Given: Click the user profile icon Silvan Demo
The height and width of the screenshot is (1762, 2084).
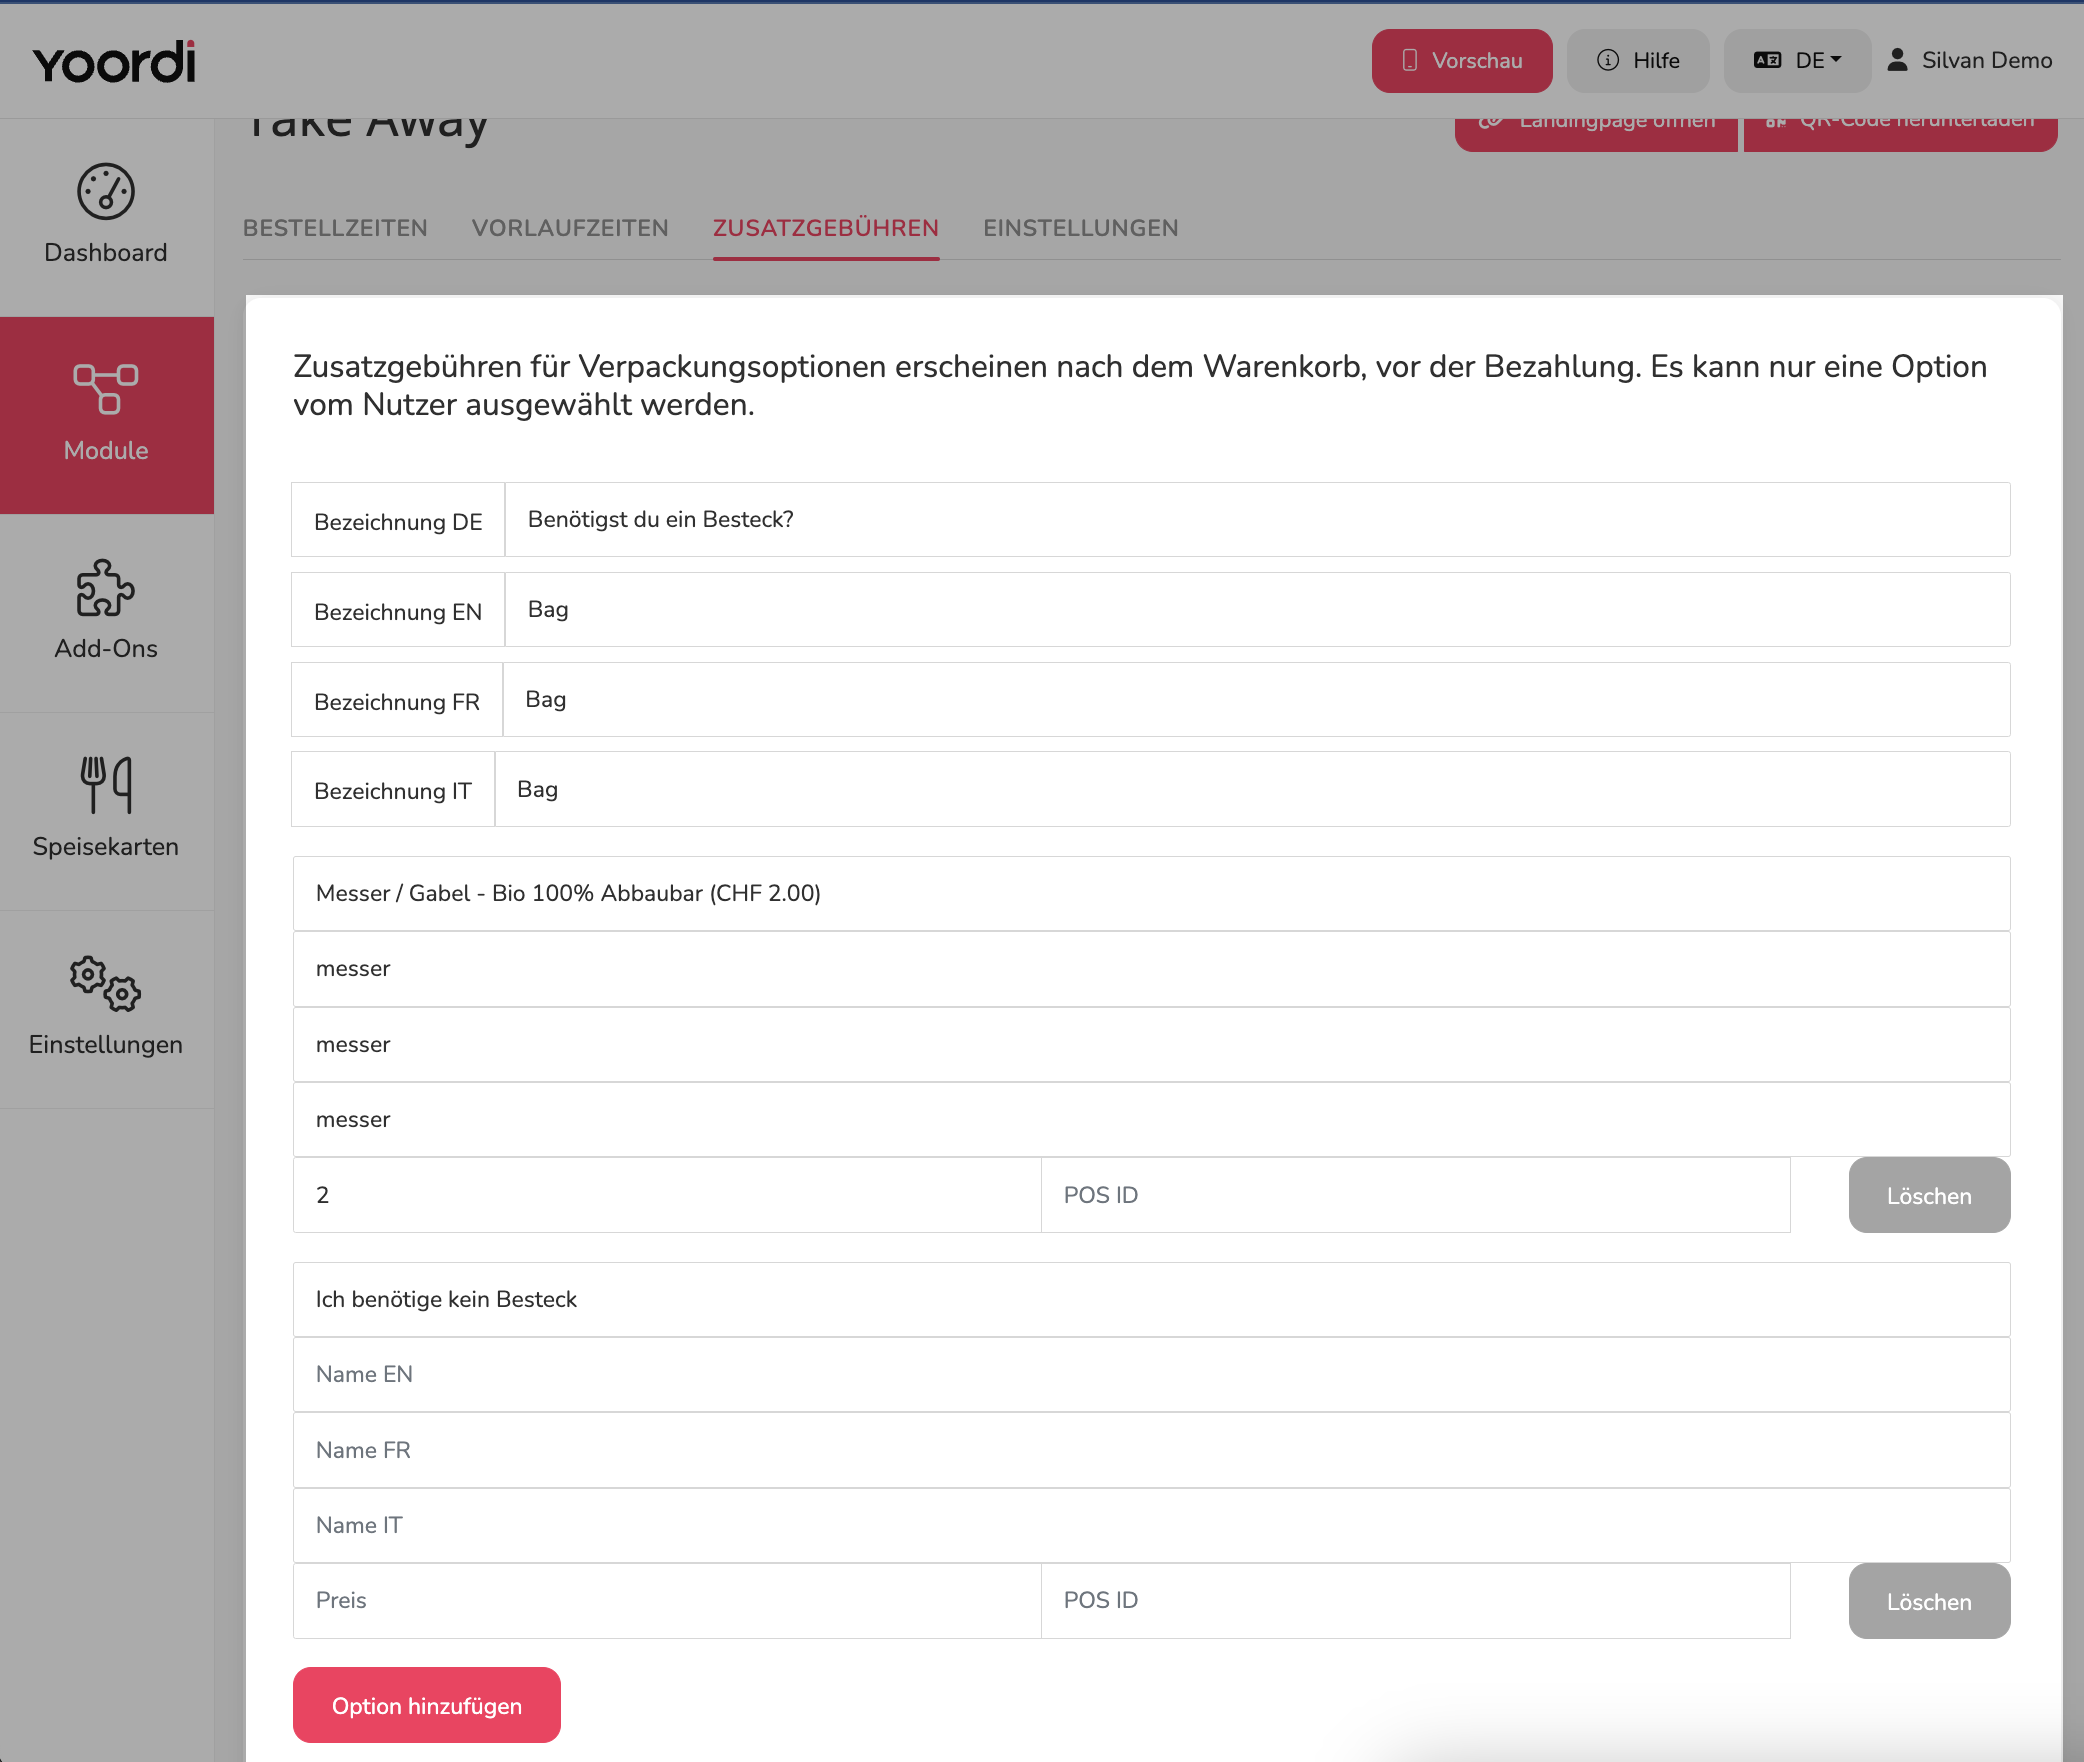Looking at the screenshot, I should (1897, 60).
